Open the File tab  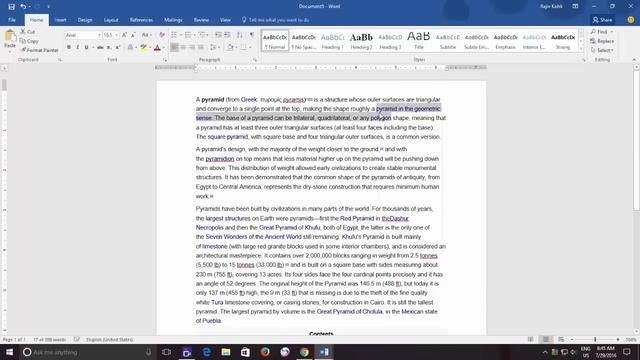click(x=12, y=20)
